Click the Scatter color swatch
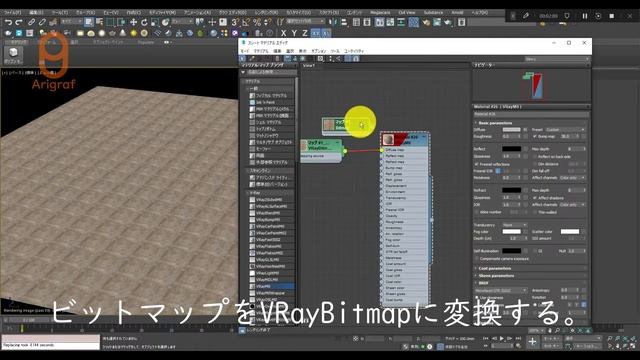 [570, 232]
